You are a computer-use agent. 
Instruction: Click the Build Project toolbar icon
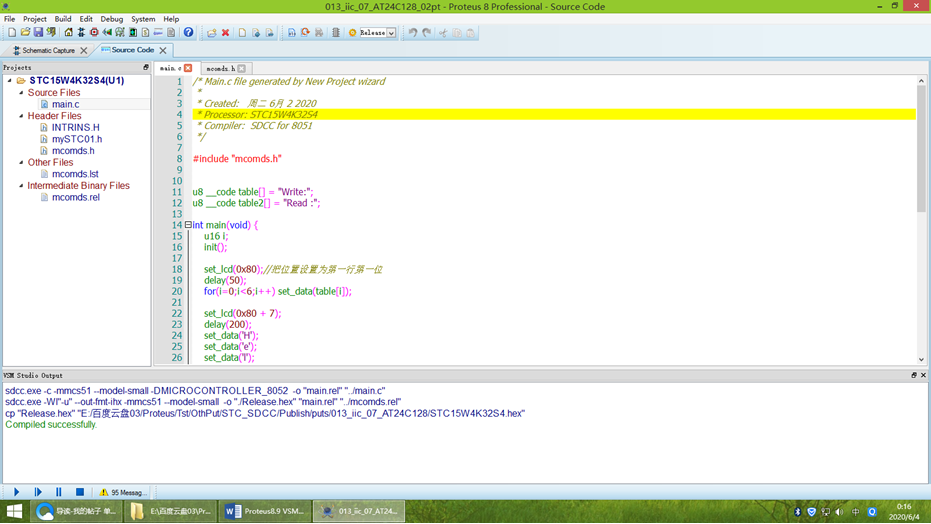292,33
